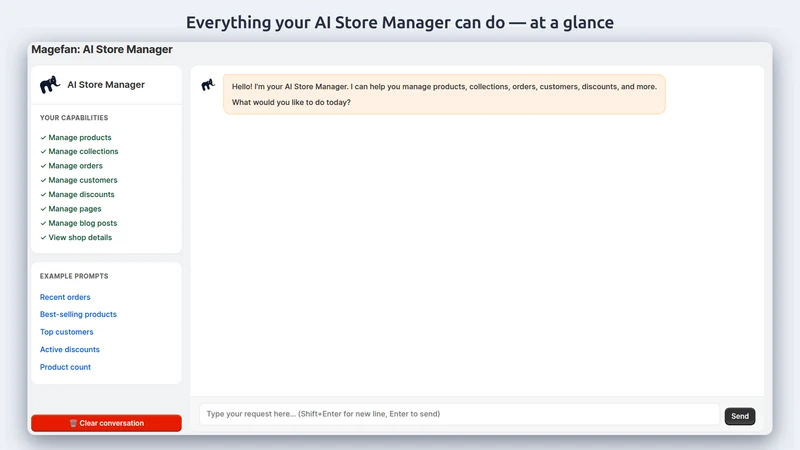
Task: Click the YOUR CAPABILITIES heading
Action: (x=74, y=118)
